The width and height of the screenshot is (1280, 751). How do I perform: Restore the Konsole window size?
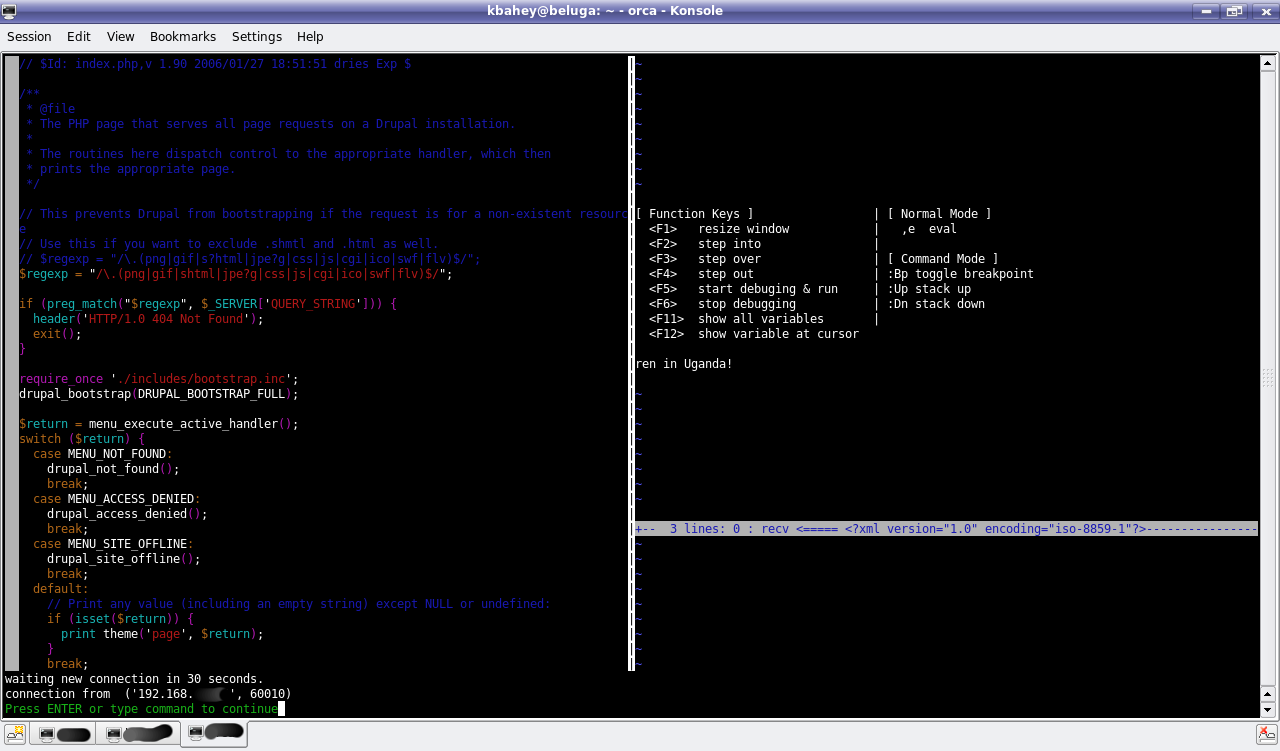click(x=1235, y=11)
